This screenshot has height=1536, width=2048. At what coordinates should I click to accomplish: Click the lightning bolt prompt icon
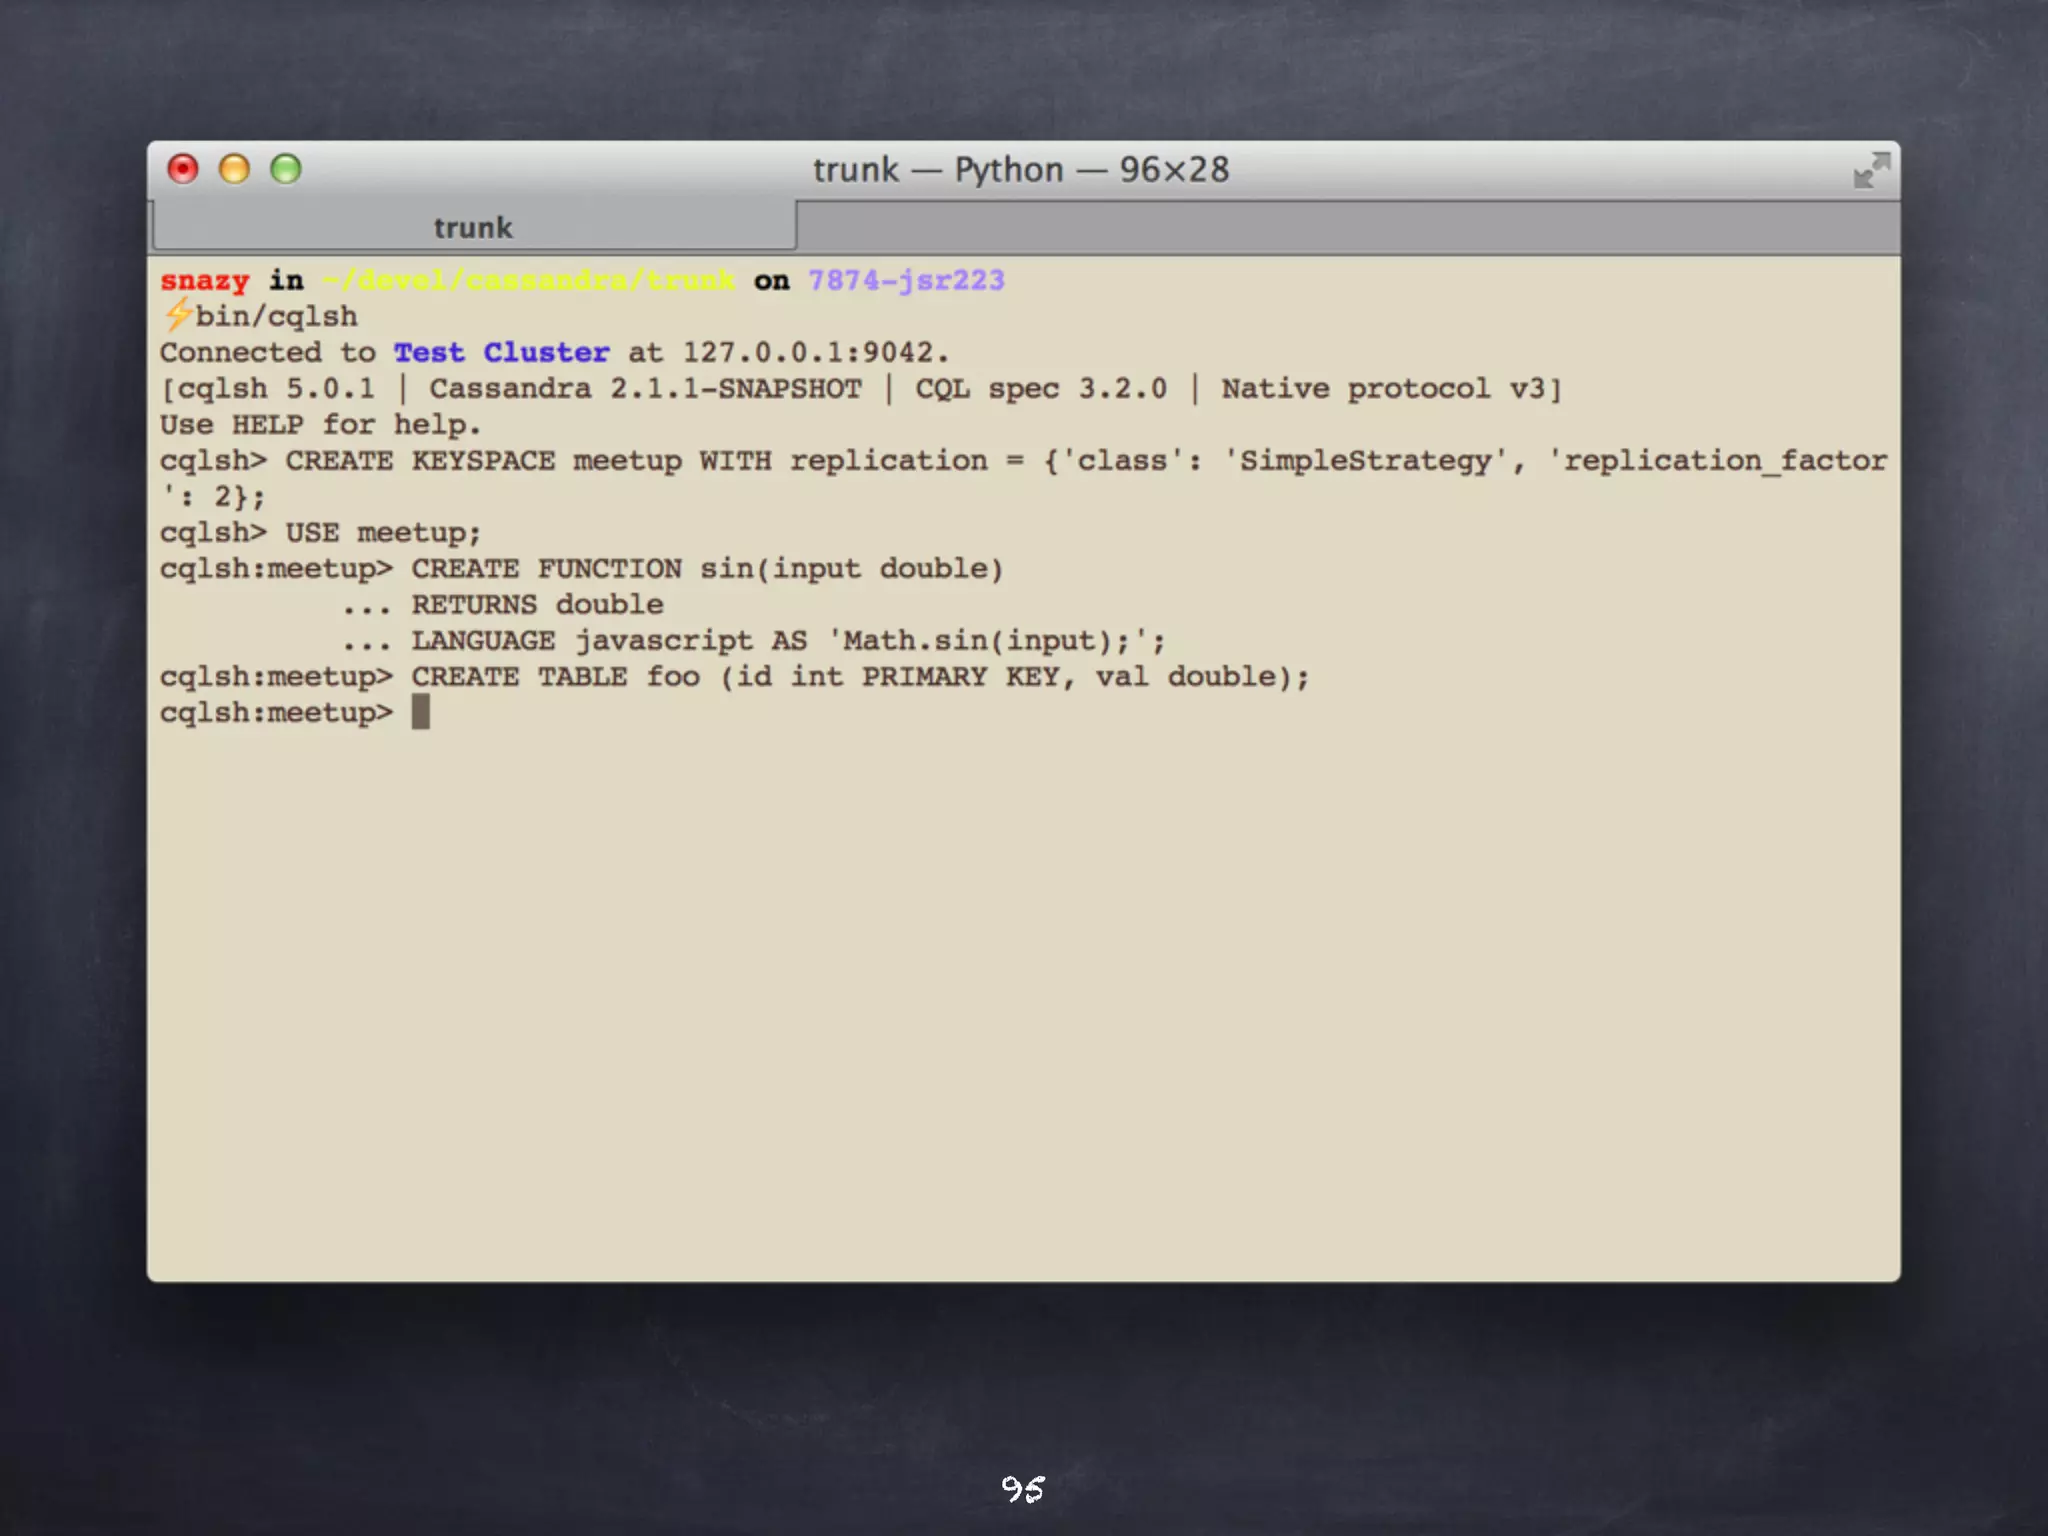[x=177, y=315]
